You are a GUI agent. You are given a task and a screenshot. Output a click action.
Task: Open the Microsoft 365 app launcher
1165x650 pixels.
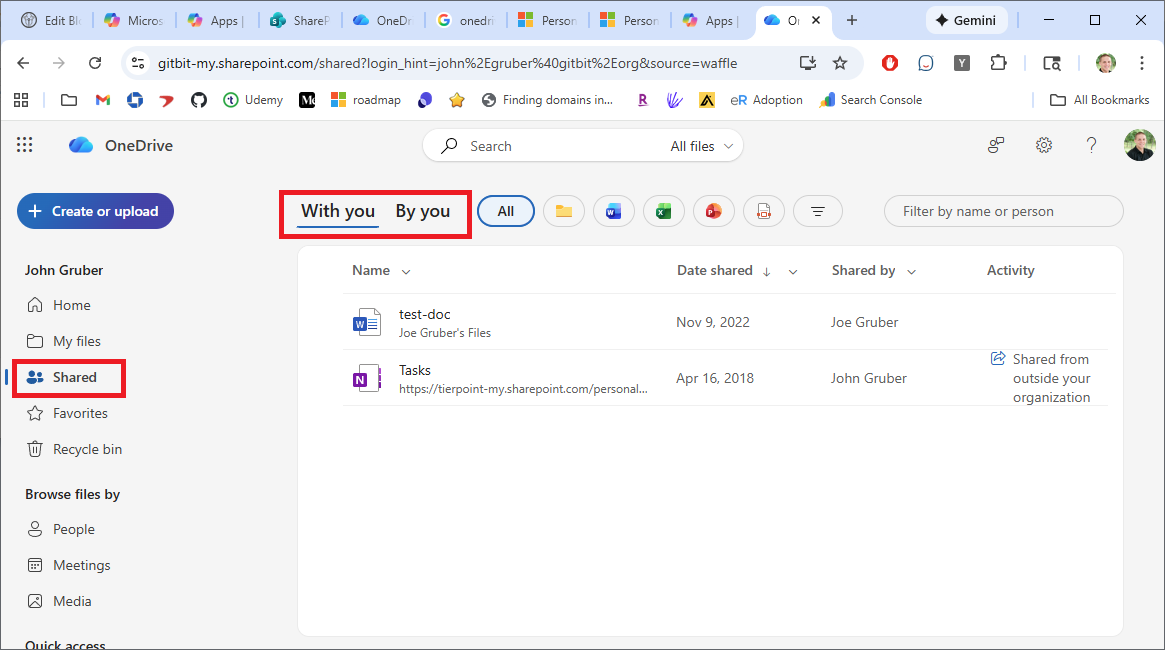coord(24,144)
